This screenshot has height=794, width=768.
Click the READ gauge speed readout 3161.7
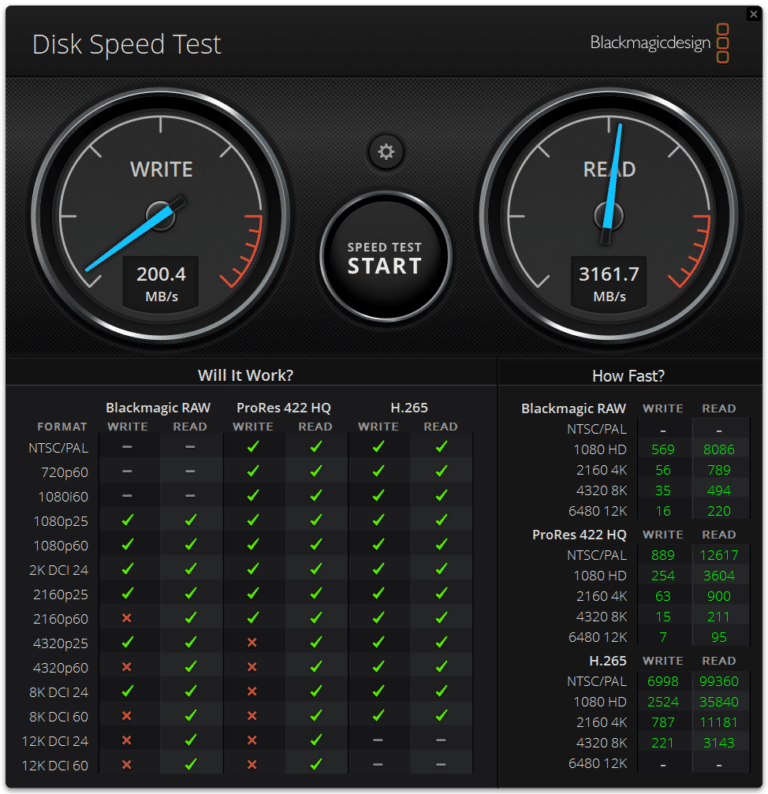point(609,274)
